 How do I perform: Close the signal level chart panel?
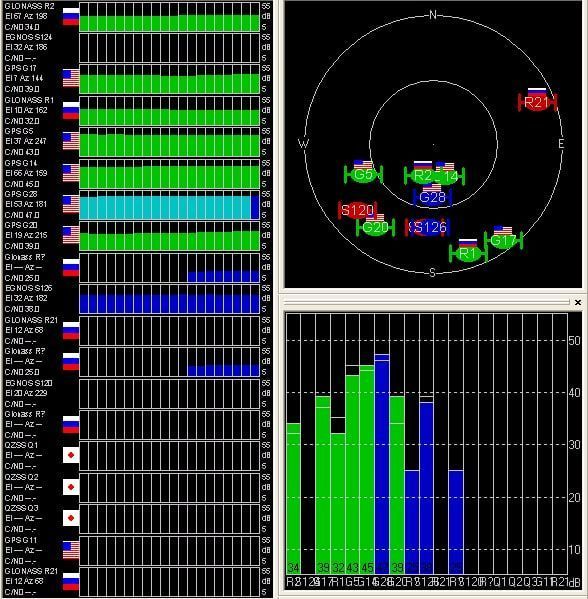click(578, 303)
